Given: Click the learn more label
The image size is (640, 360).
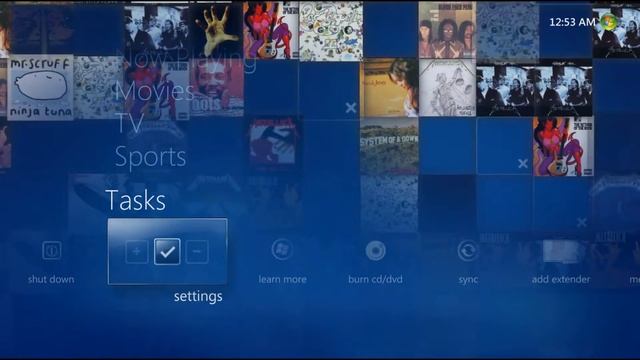Looking at the screenshot, I should pyautogui.click(x=282, y=280).
